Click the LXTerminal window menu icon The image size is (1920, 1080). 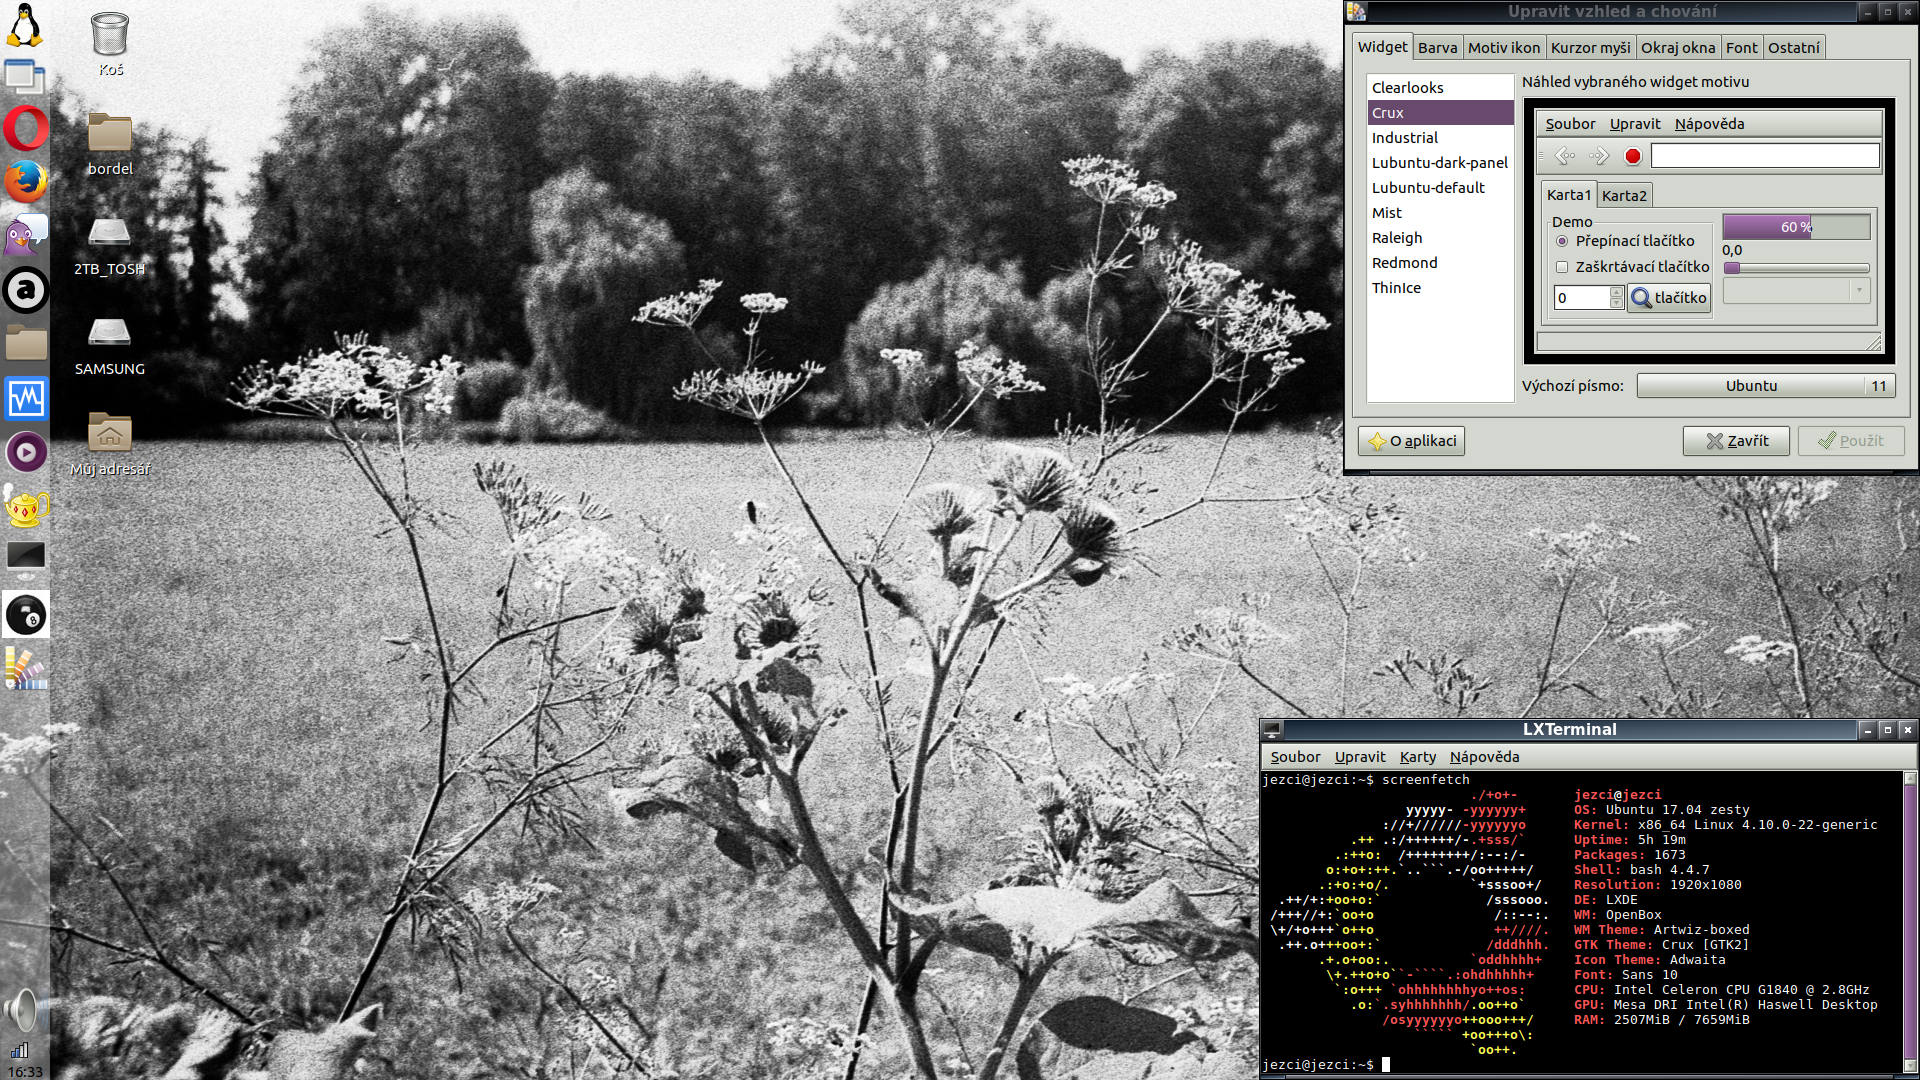[x=1271, y=730]
